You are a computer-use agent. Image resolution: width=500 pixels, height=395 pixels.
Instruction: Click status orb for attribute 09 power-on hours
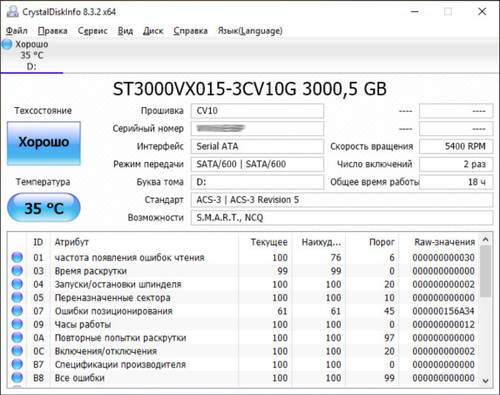[17, 324]
